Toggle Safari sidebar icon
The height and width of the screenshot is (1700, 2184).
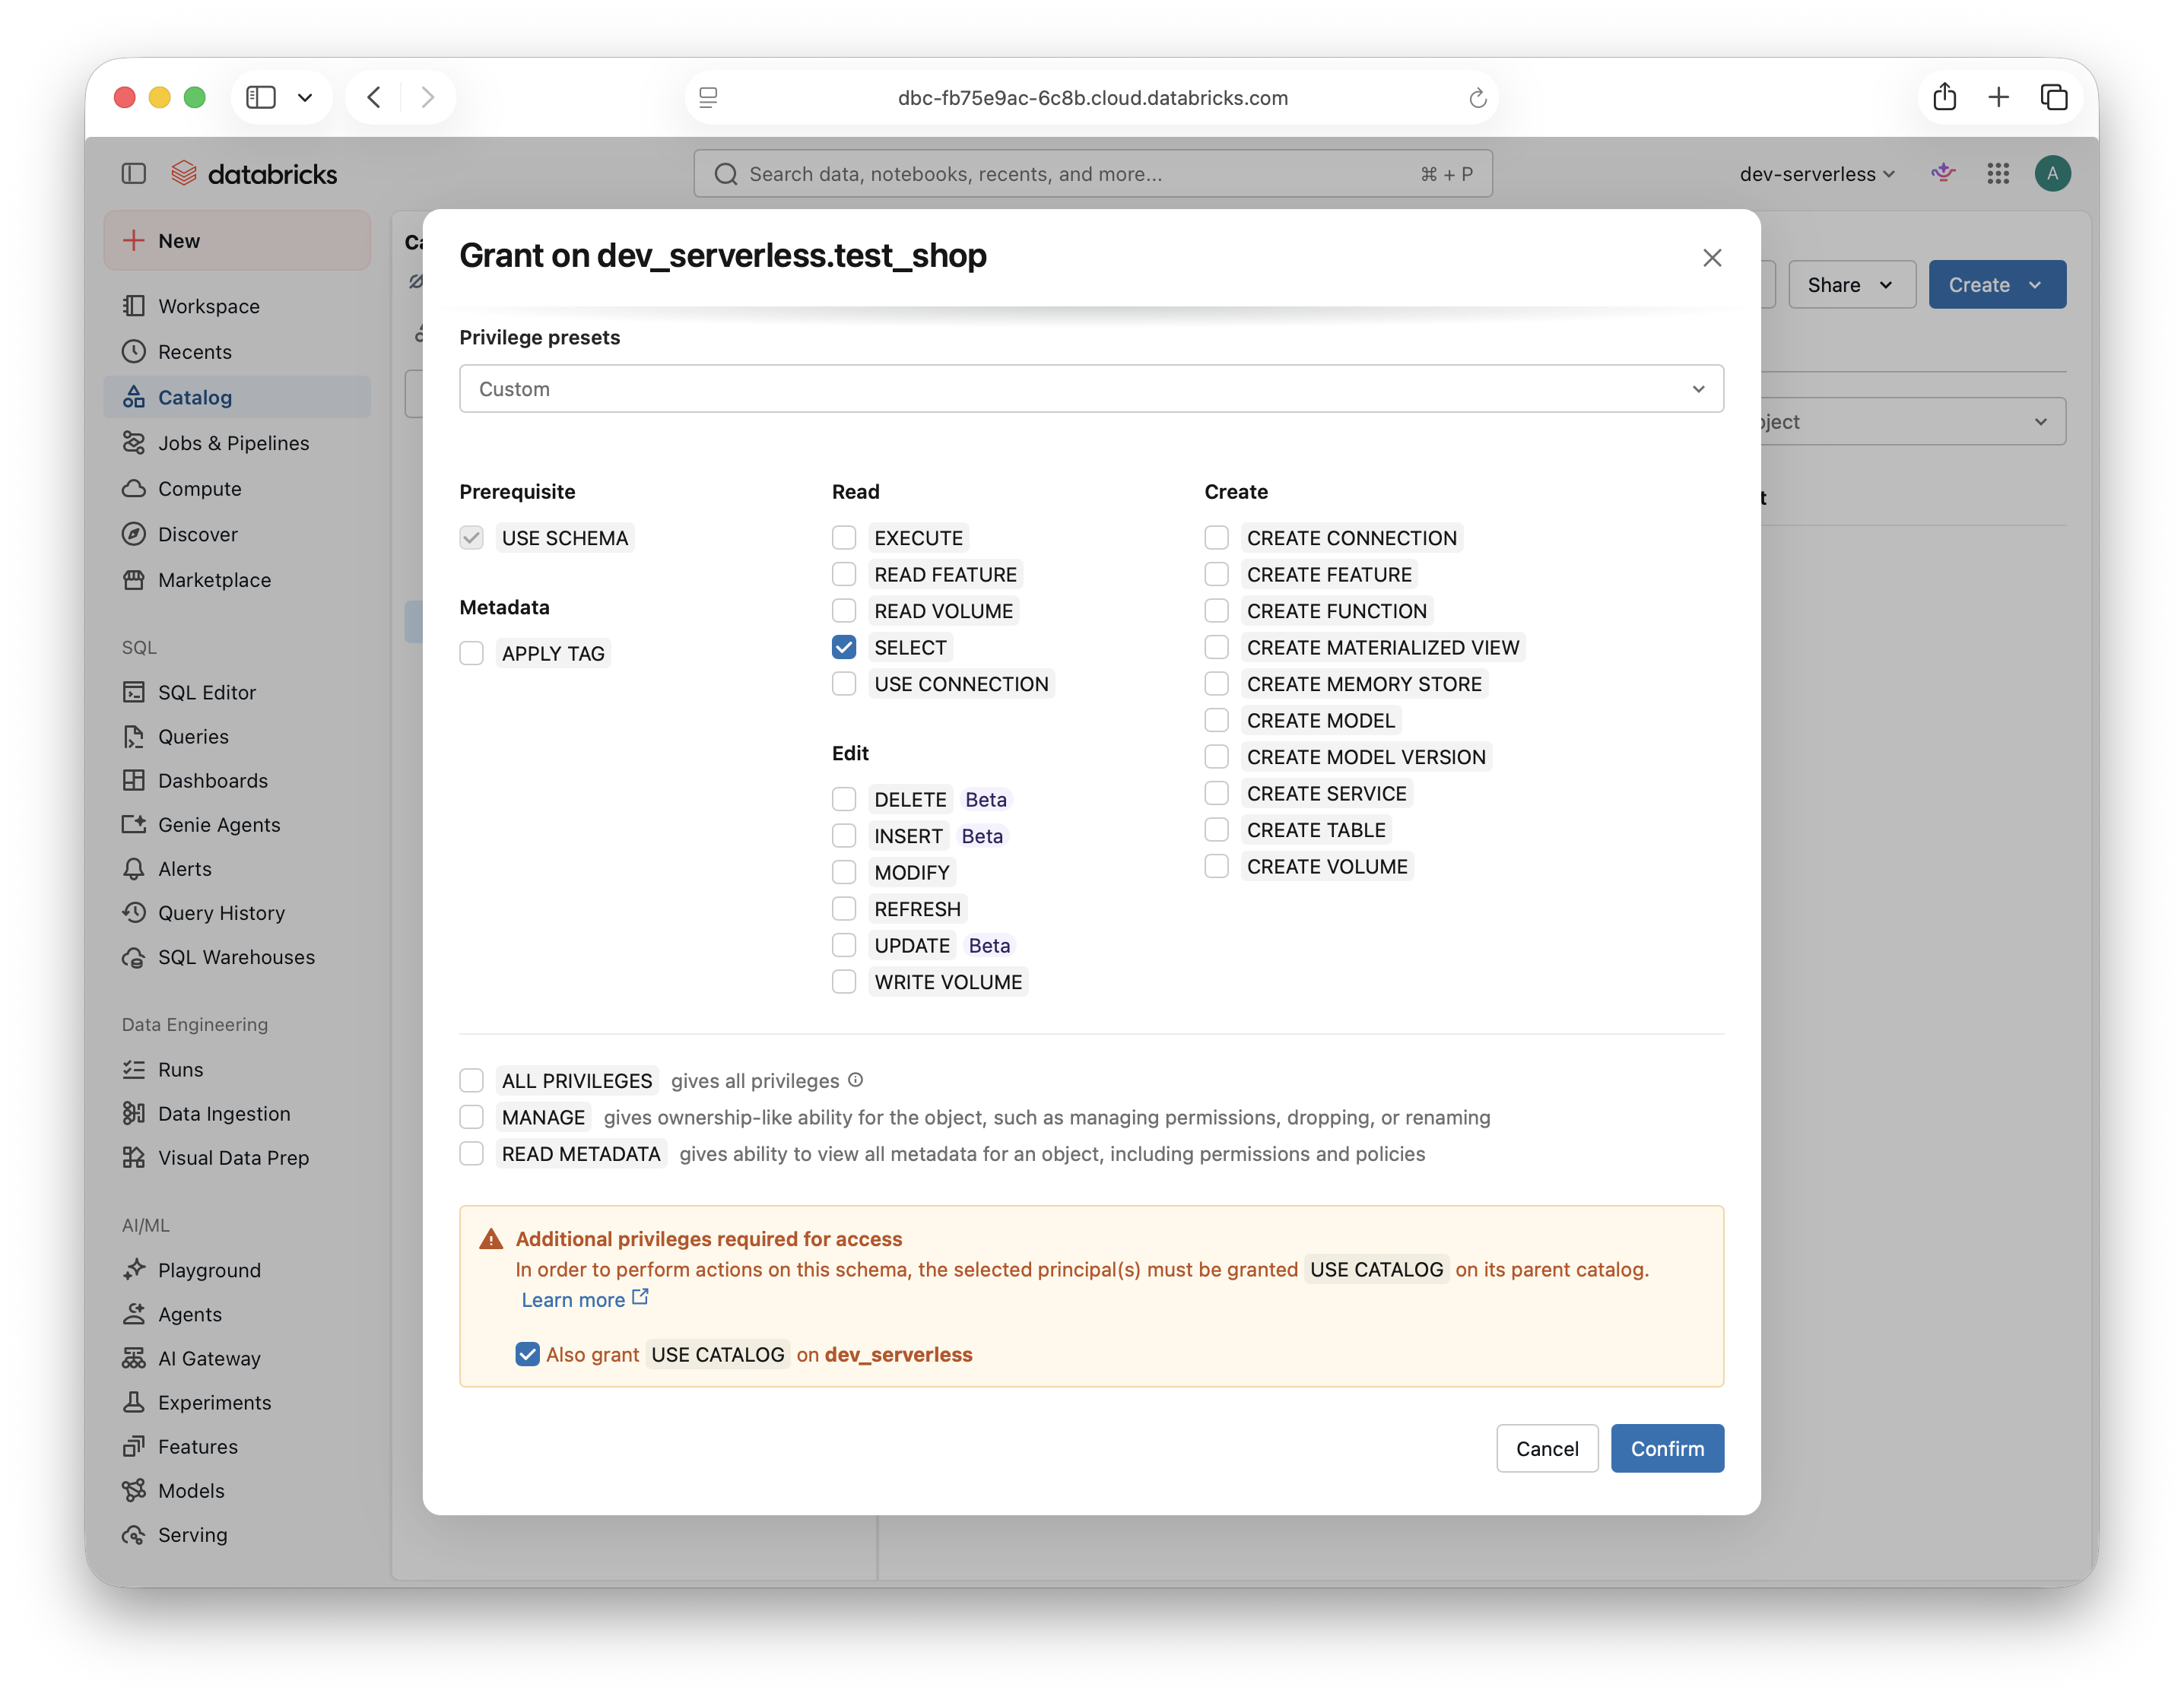(x=261, y=97)
